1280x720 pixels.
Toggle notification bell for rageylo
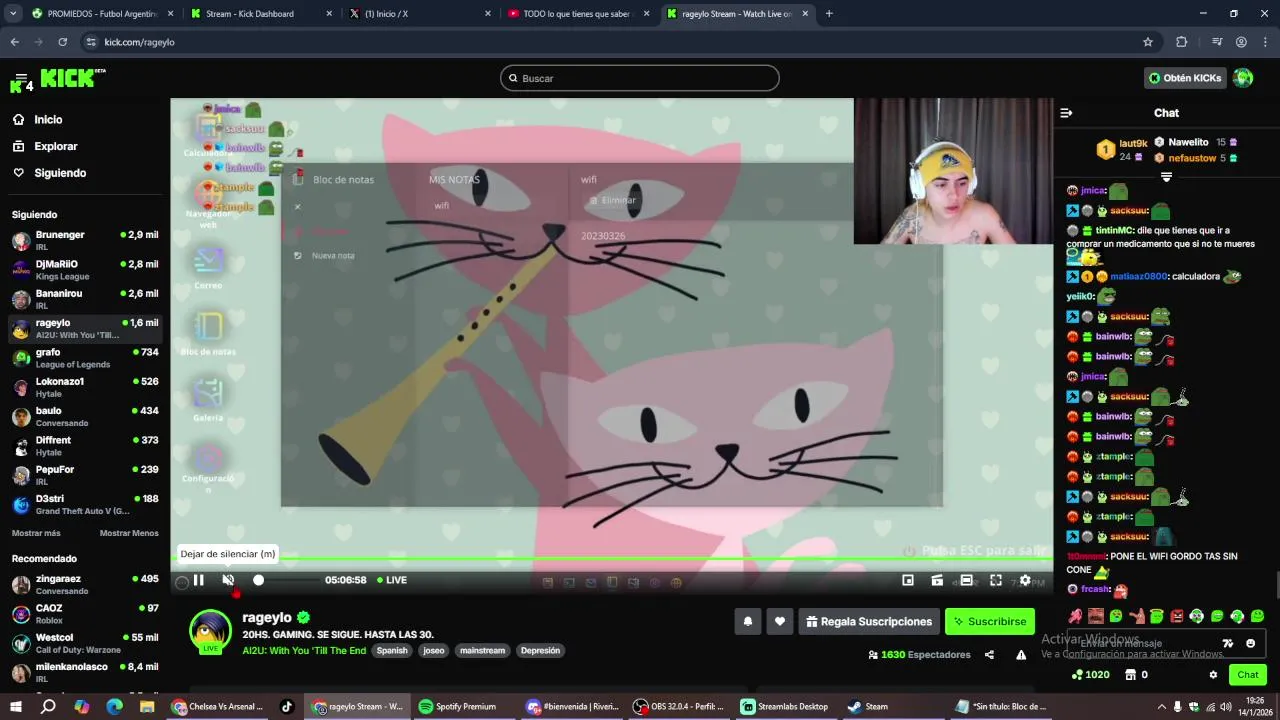(x=747, y=621)
